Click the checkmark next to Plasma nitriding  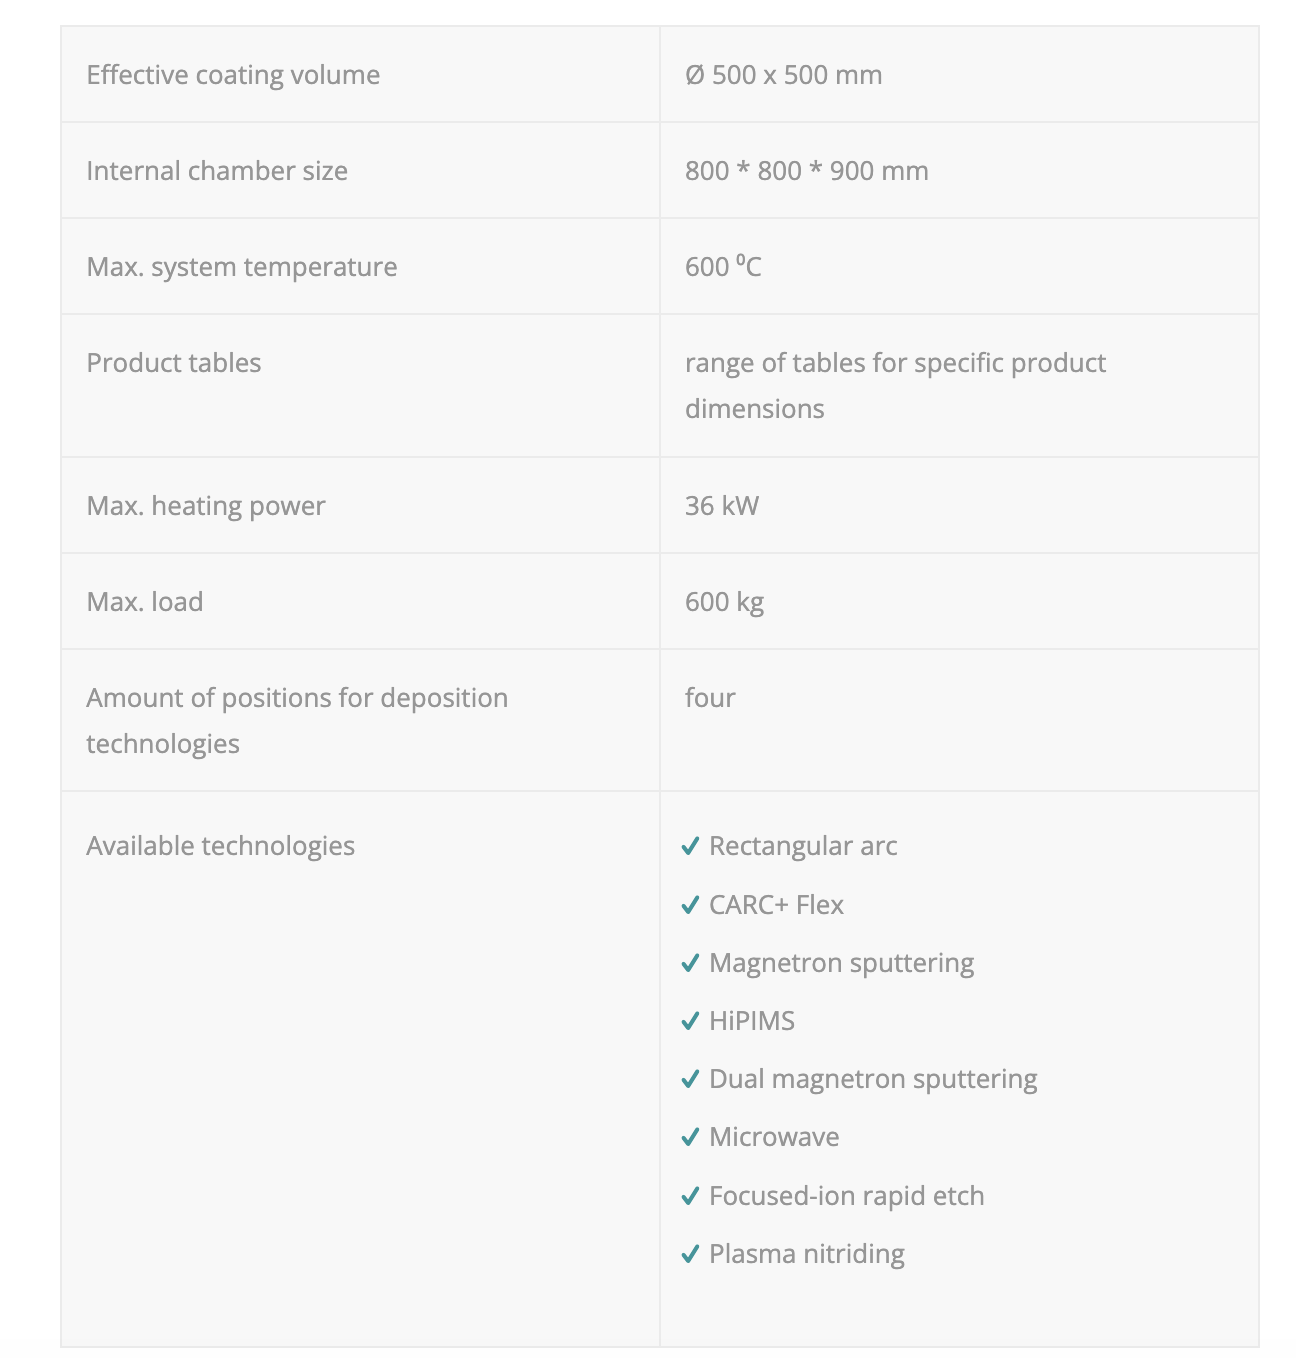point(690,1254)
